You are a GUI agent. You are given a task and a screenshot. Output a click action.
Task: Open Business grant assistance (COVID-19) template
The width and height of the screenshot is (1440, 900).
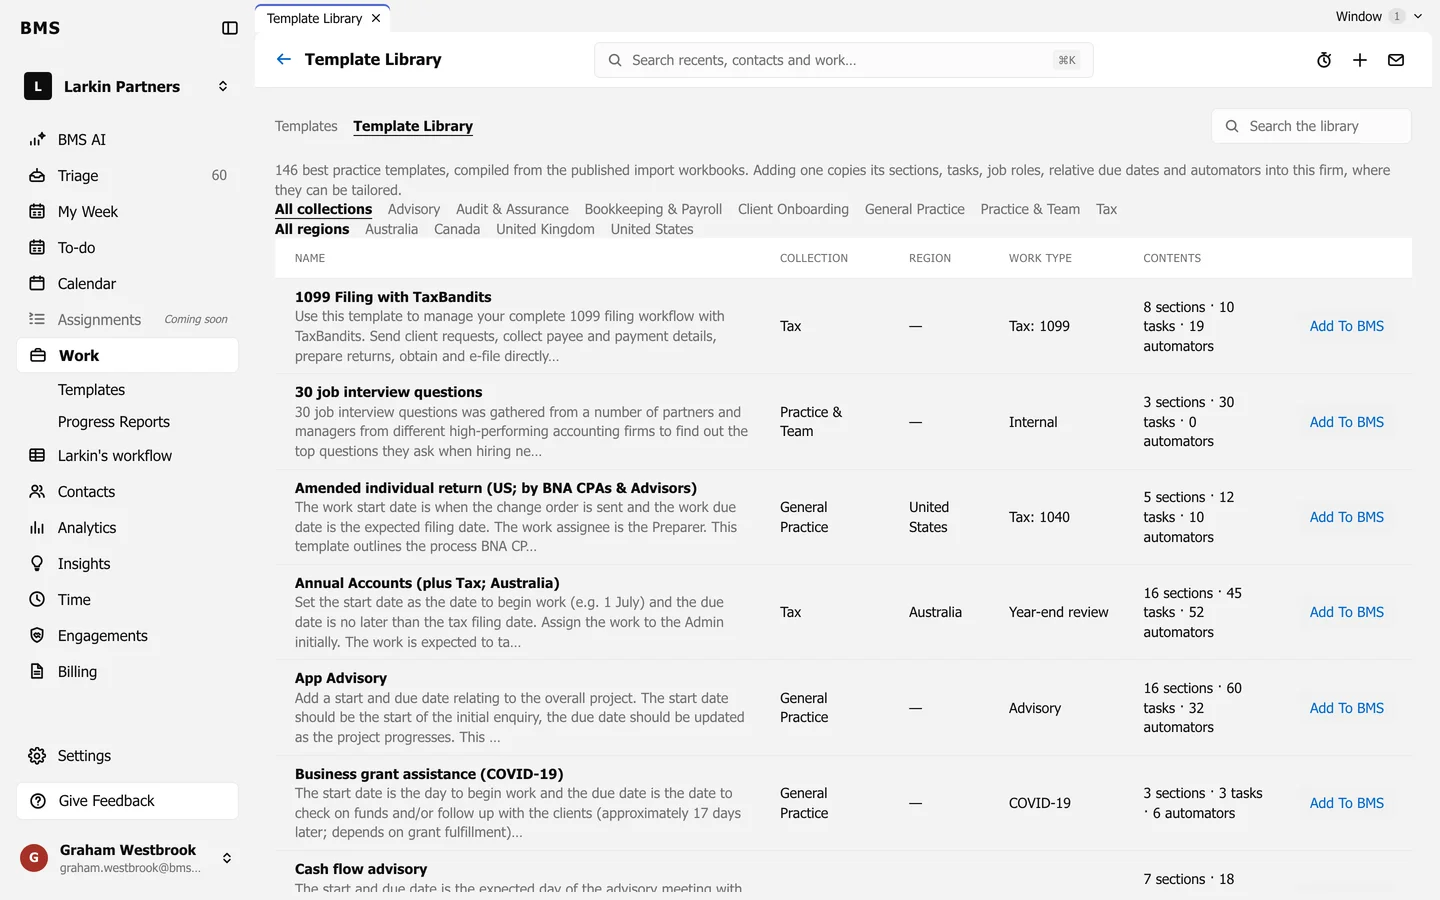pos(429,774)
